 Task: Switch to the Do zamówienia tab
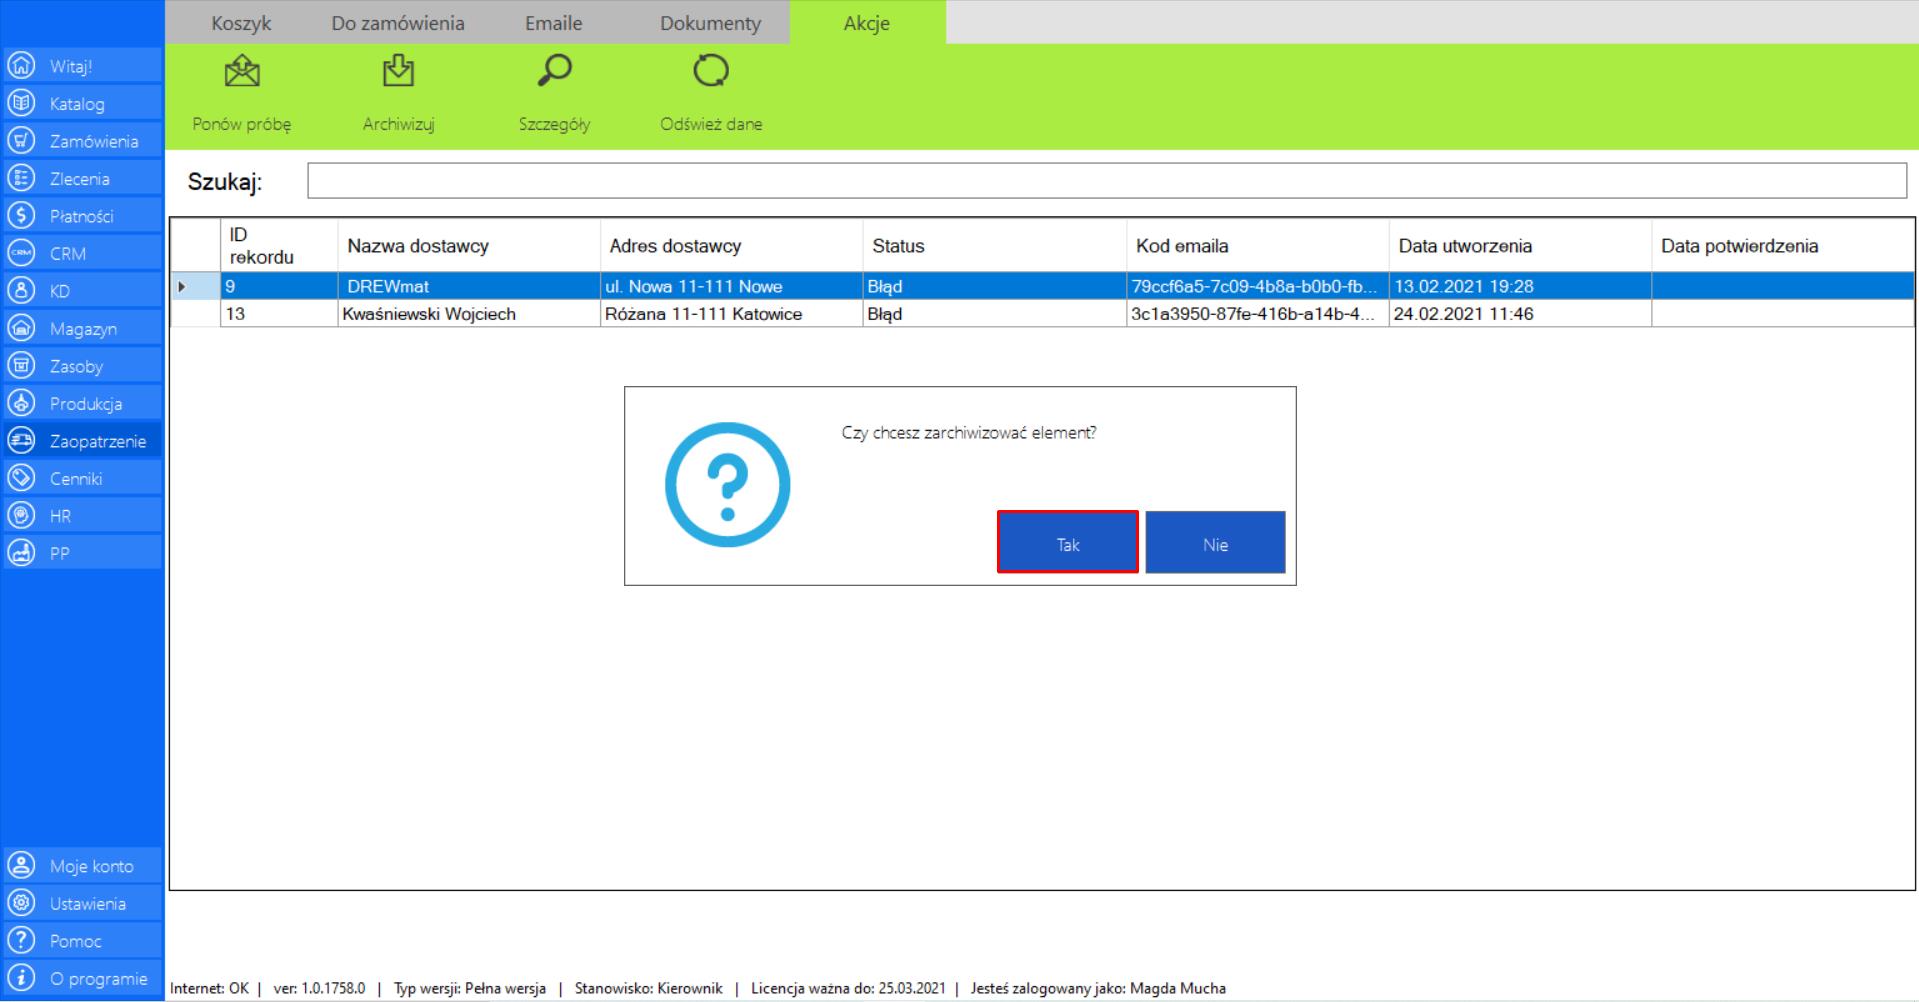point(398,23)
